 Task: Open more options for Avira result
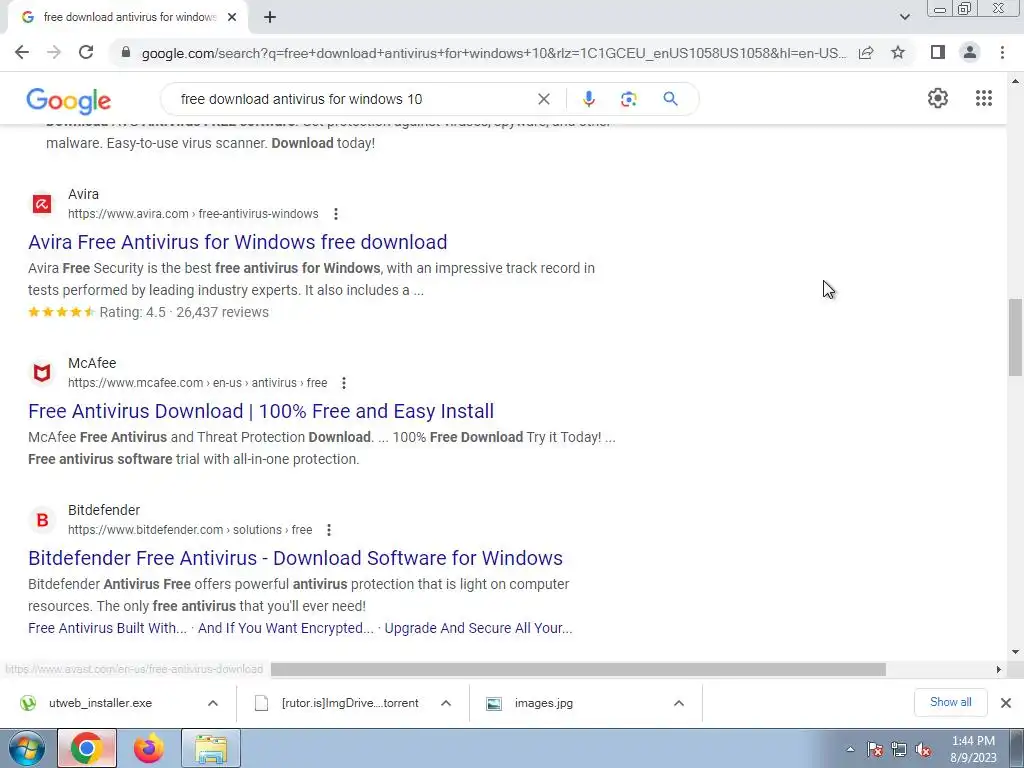point(336,214)
